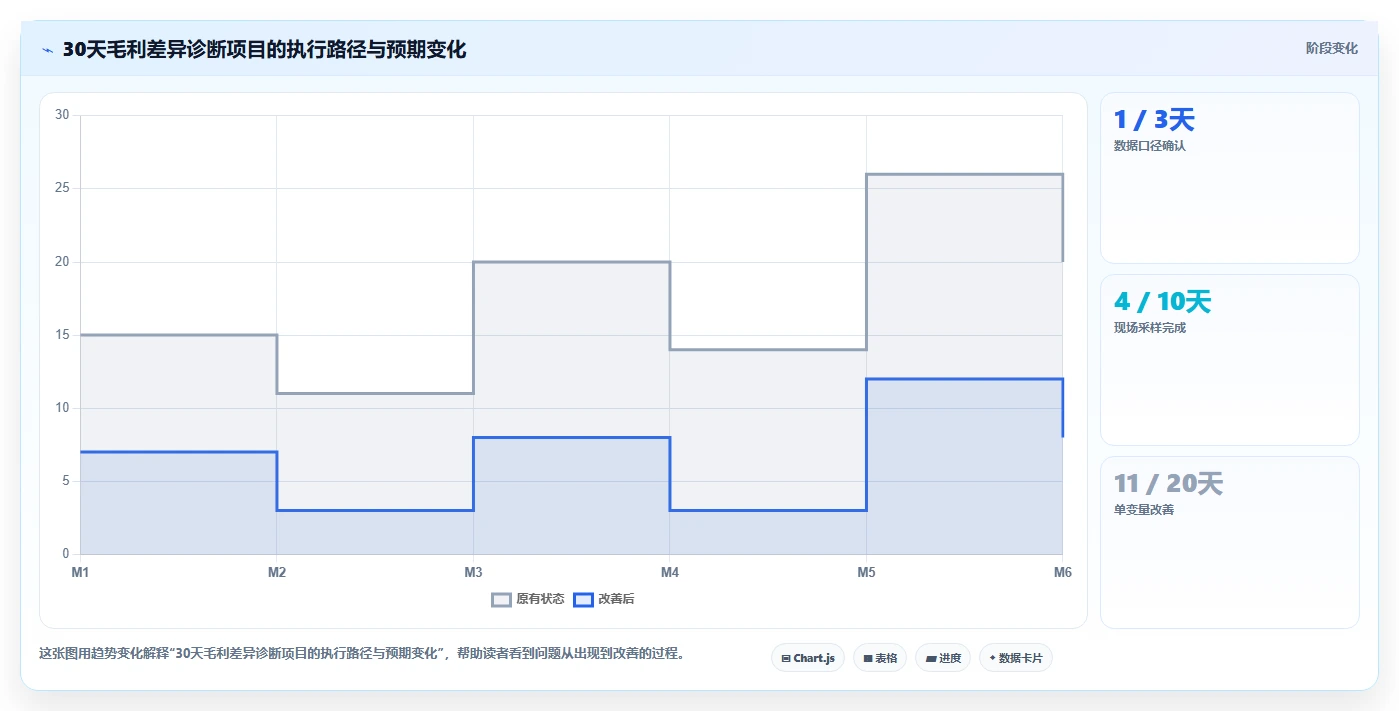The width and height of the screenshot is (1399, 711).
Task: Select the 表格 tag
Action: tap(881, 658)
